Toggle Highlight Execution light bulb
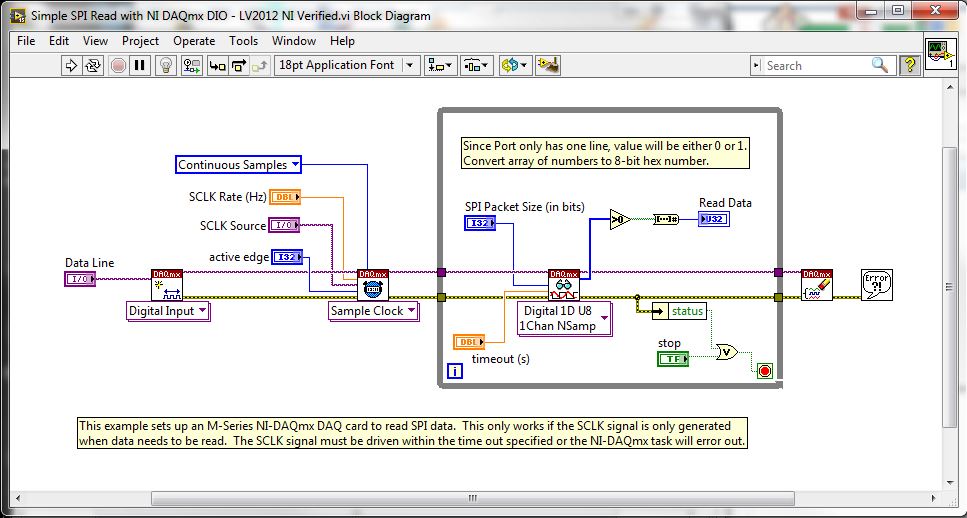Screen dimensions: 967x518 pos(166,65)
